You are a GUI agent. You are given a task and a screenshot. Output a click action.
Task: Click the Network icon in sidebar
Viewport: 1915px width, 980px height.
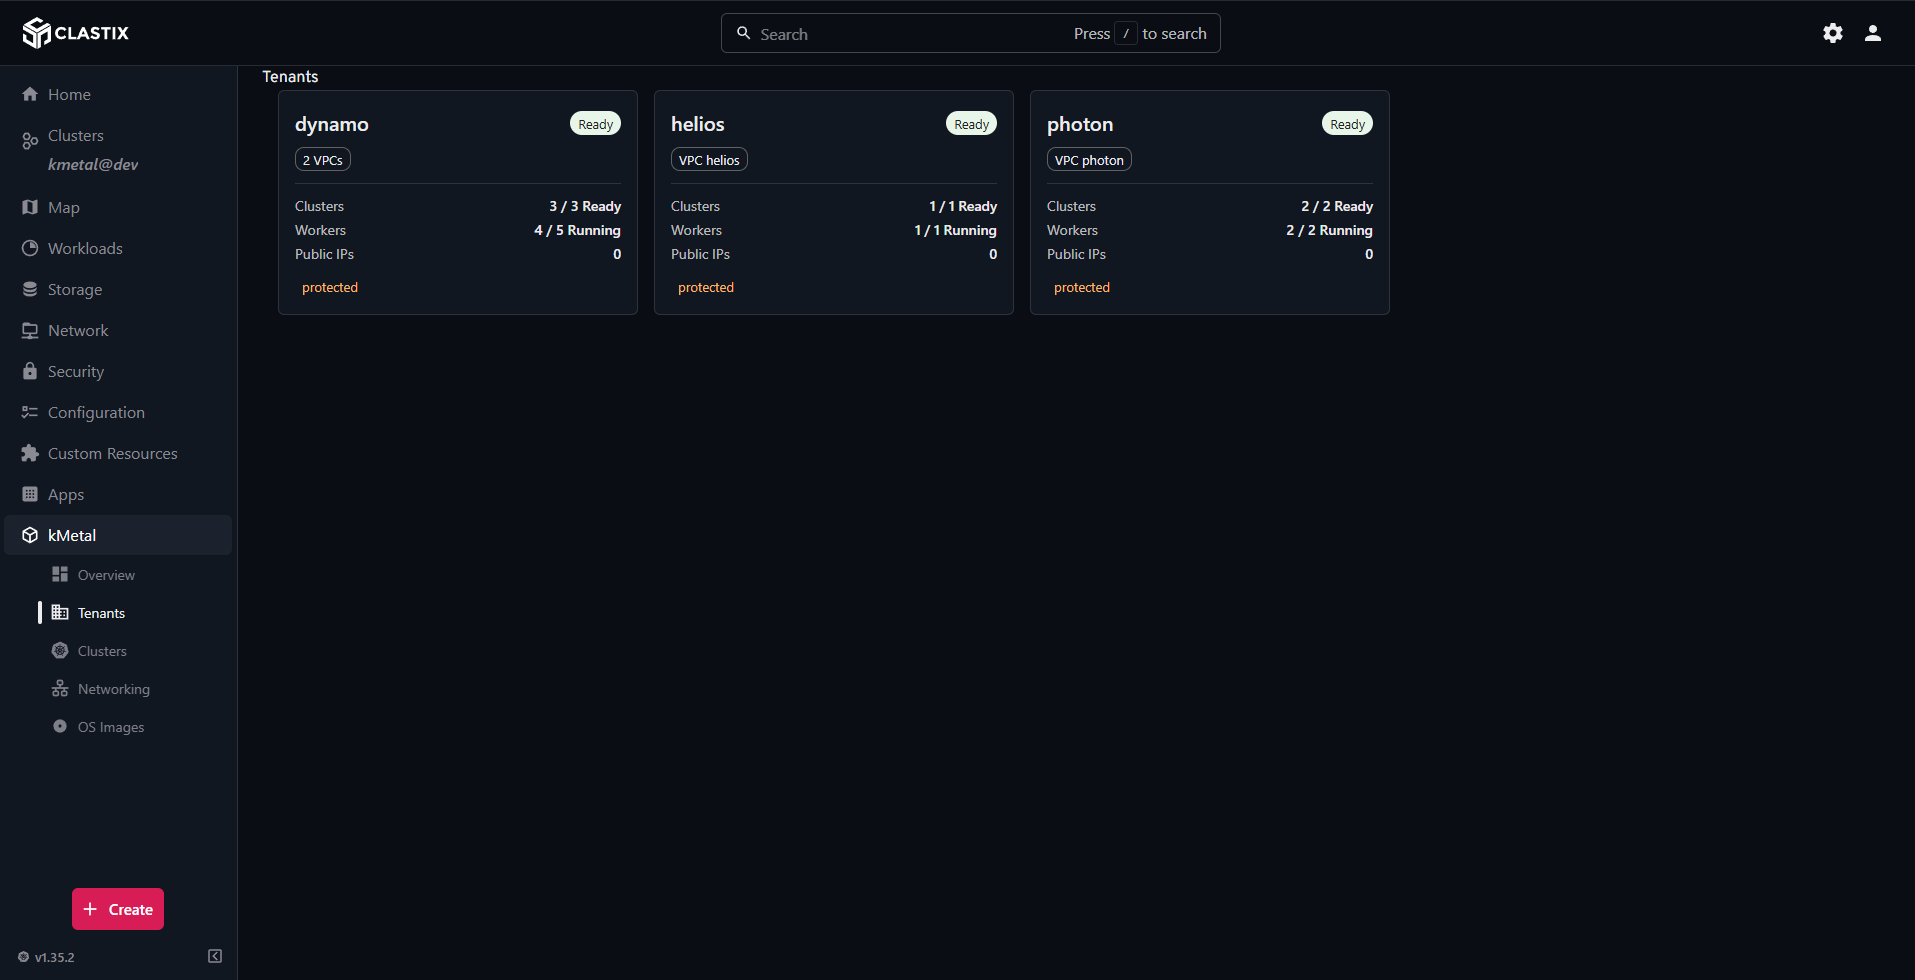[30, 330]
